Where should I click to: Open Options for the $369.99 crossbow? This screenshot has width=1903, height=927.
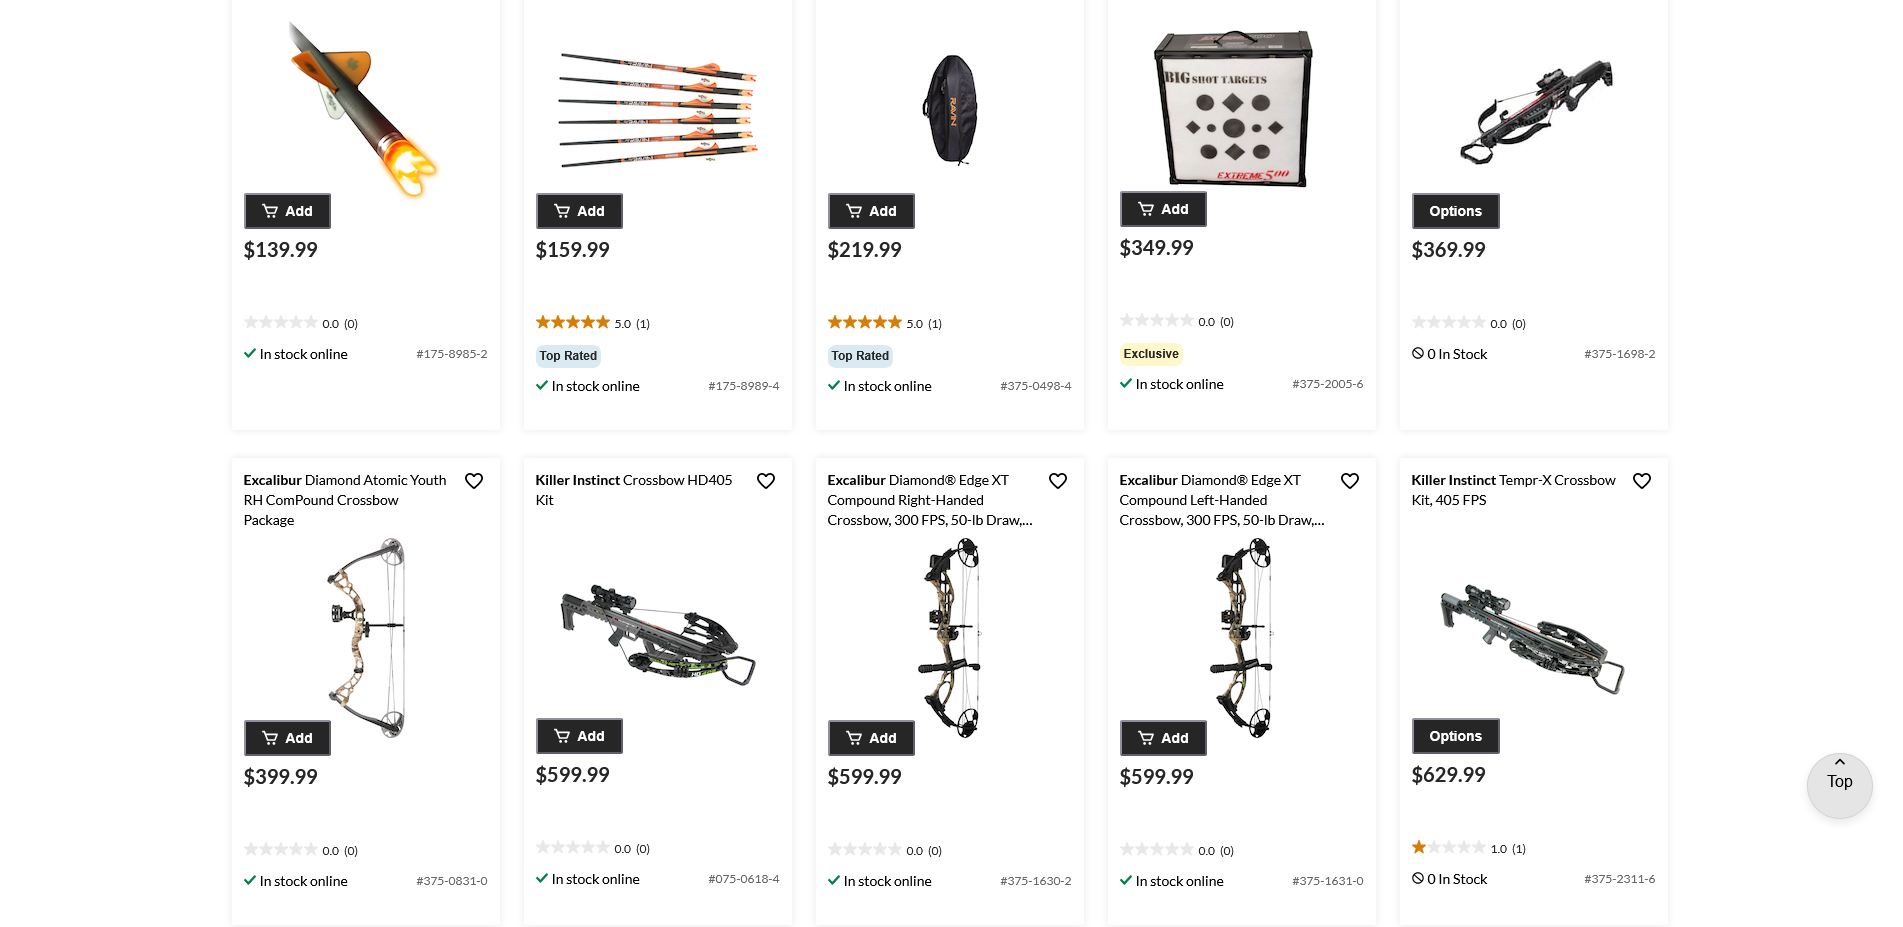point(1455,211)
